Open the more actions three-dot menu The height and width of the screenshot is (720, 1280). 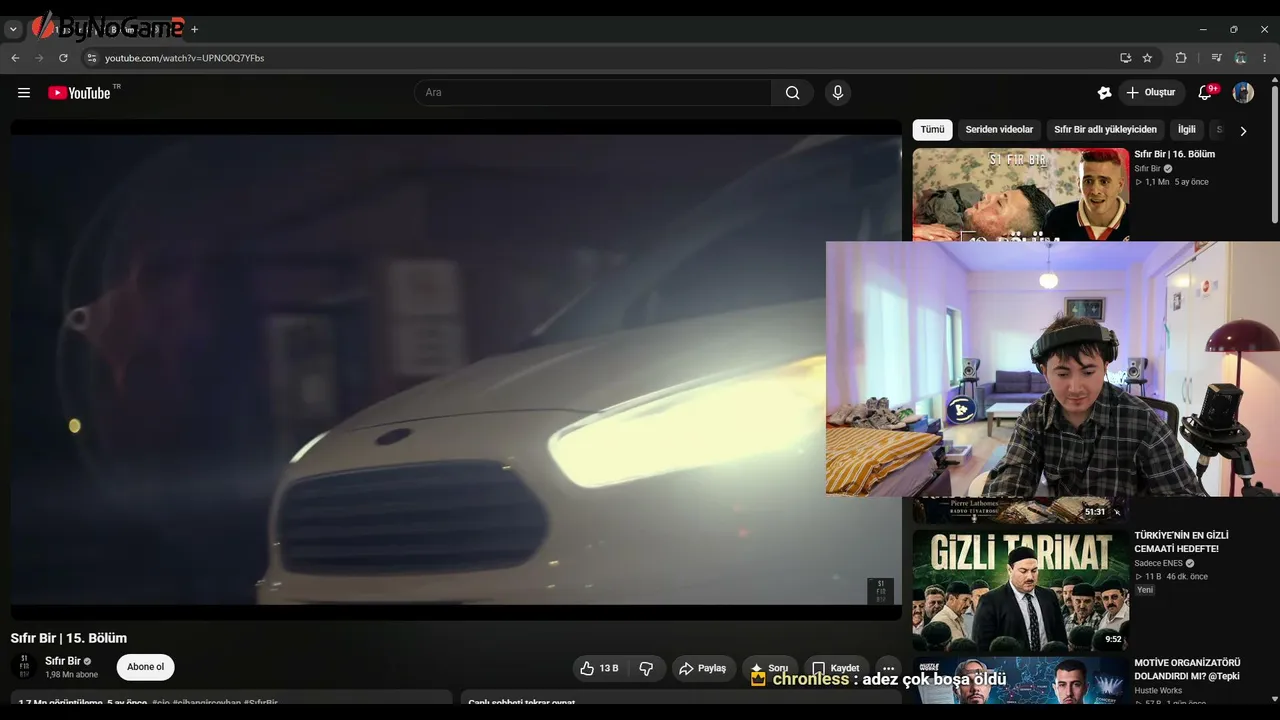887,668
